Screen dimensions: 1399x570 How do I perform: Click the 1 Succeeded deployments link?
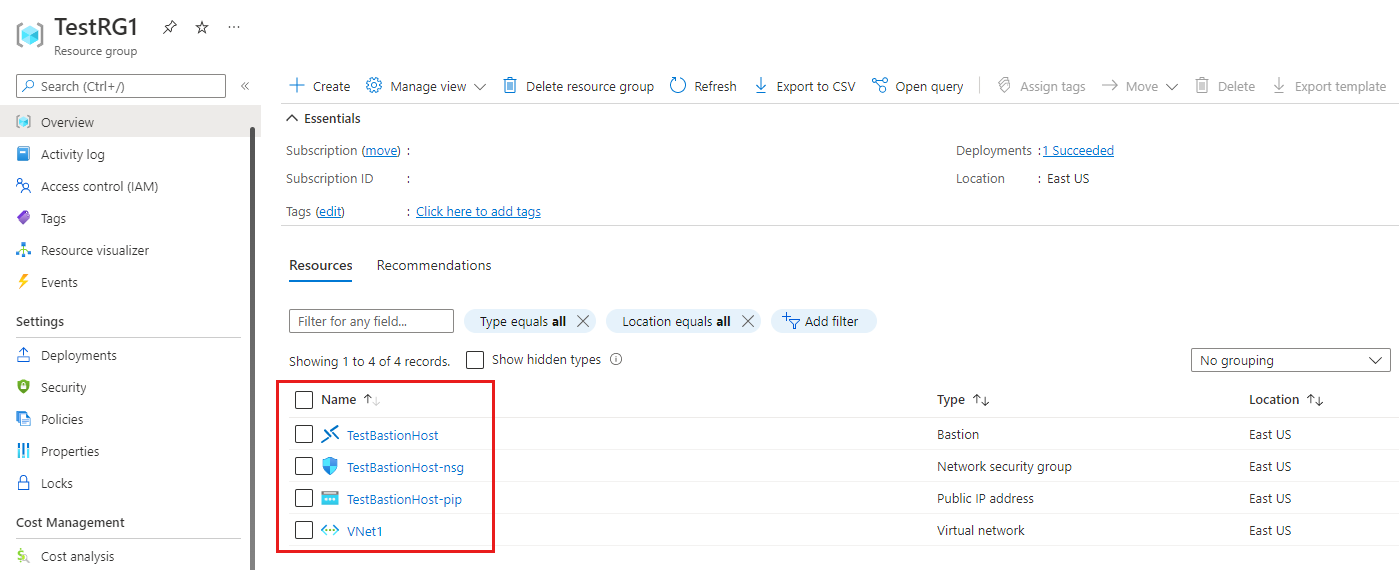tap(1078, 150)
